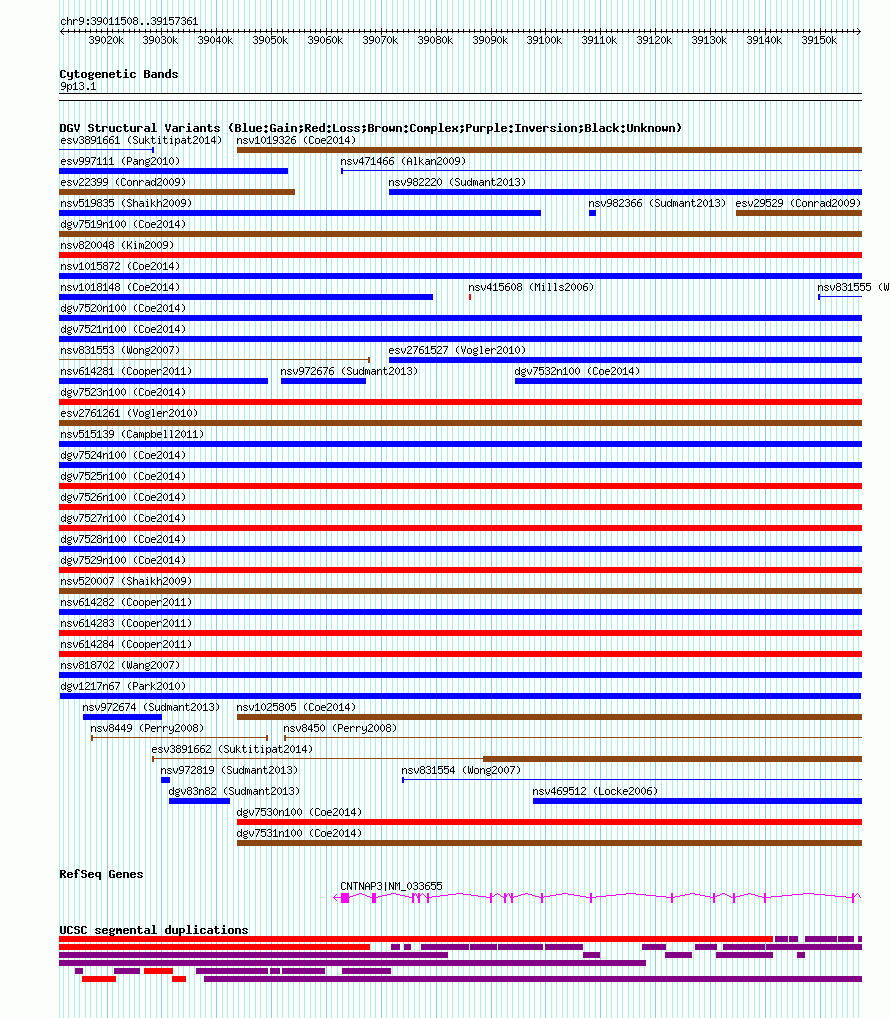890x1018 pixels.
Task: Click nsv1015872 (Coe2014) label
Action: pyautogui.click(x=120, y=266)
